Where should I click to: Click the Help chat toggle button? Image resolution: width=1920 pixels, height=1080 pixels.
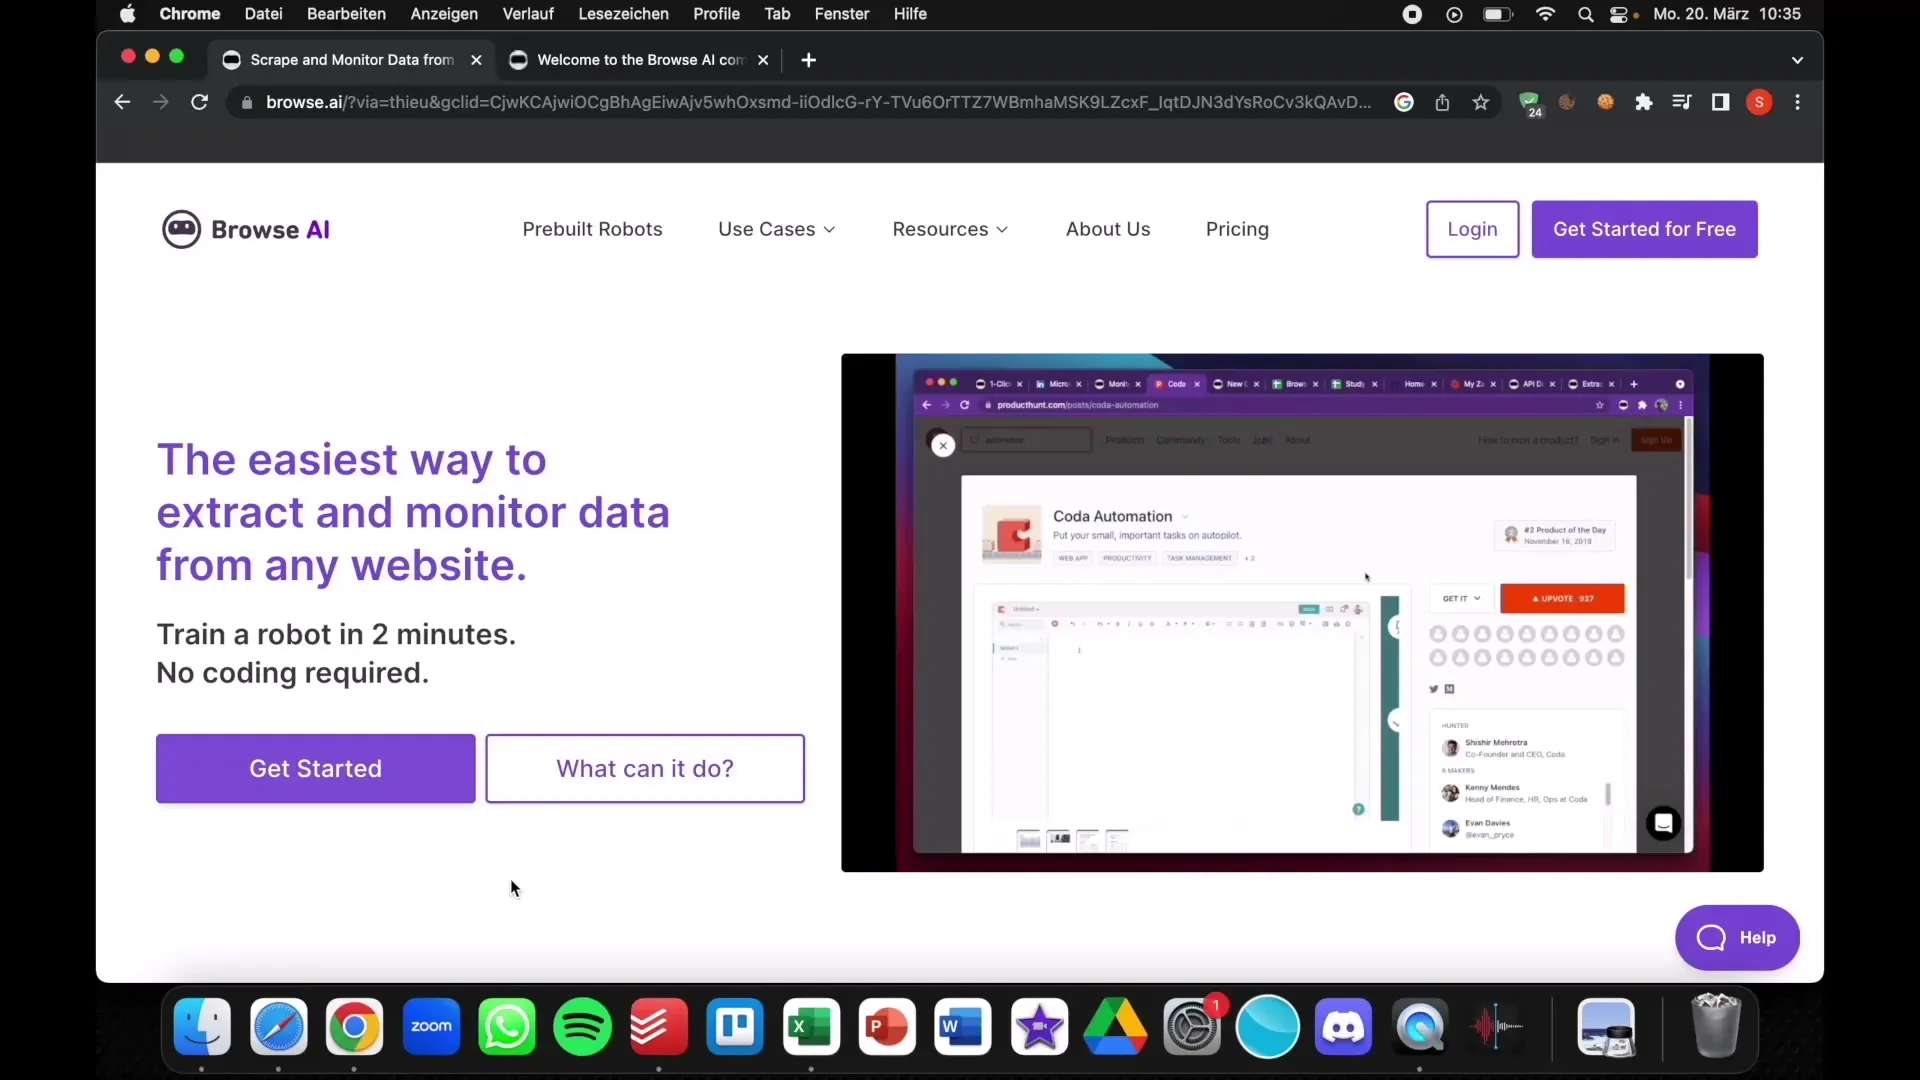pyautogui.click(x=1737, y=938)
